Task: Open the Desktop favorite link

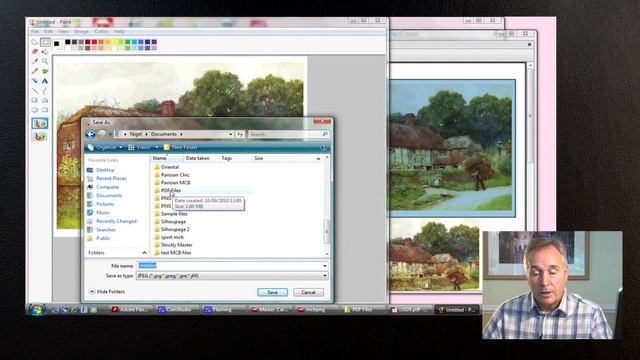Action: tap(105, 170)
